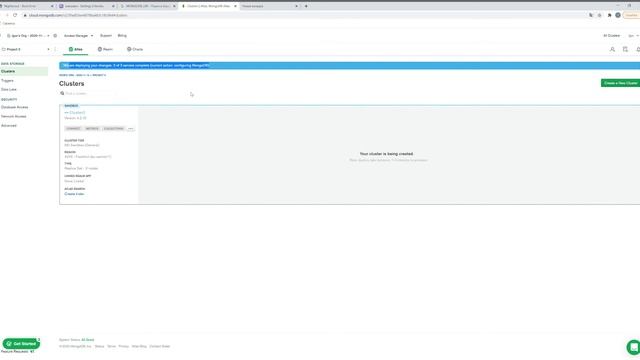This screenshot has width=640, height=360.
Task: Switch to the second browser tab
Action: point(87,6)
